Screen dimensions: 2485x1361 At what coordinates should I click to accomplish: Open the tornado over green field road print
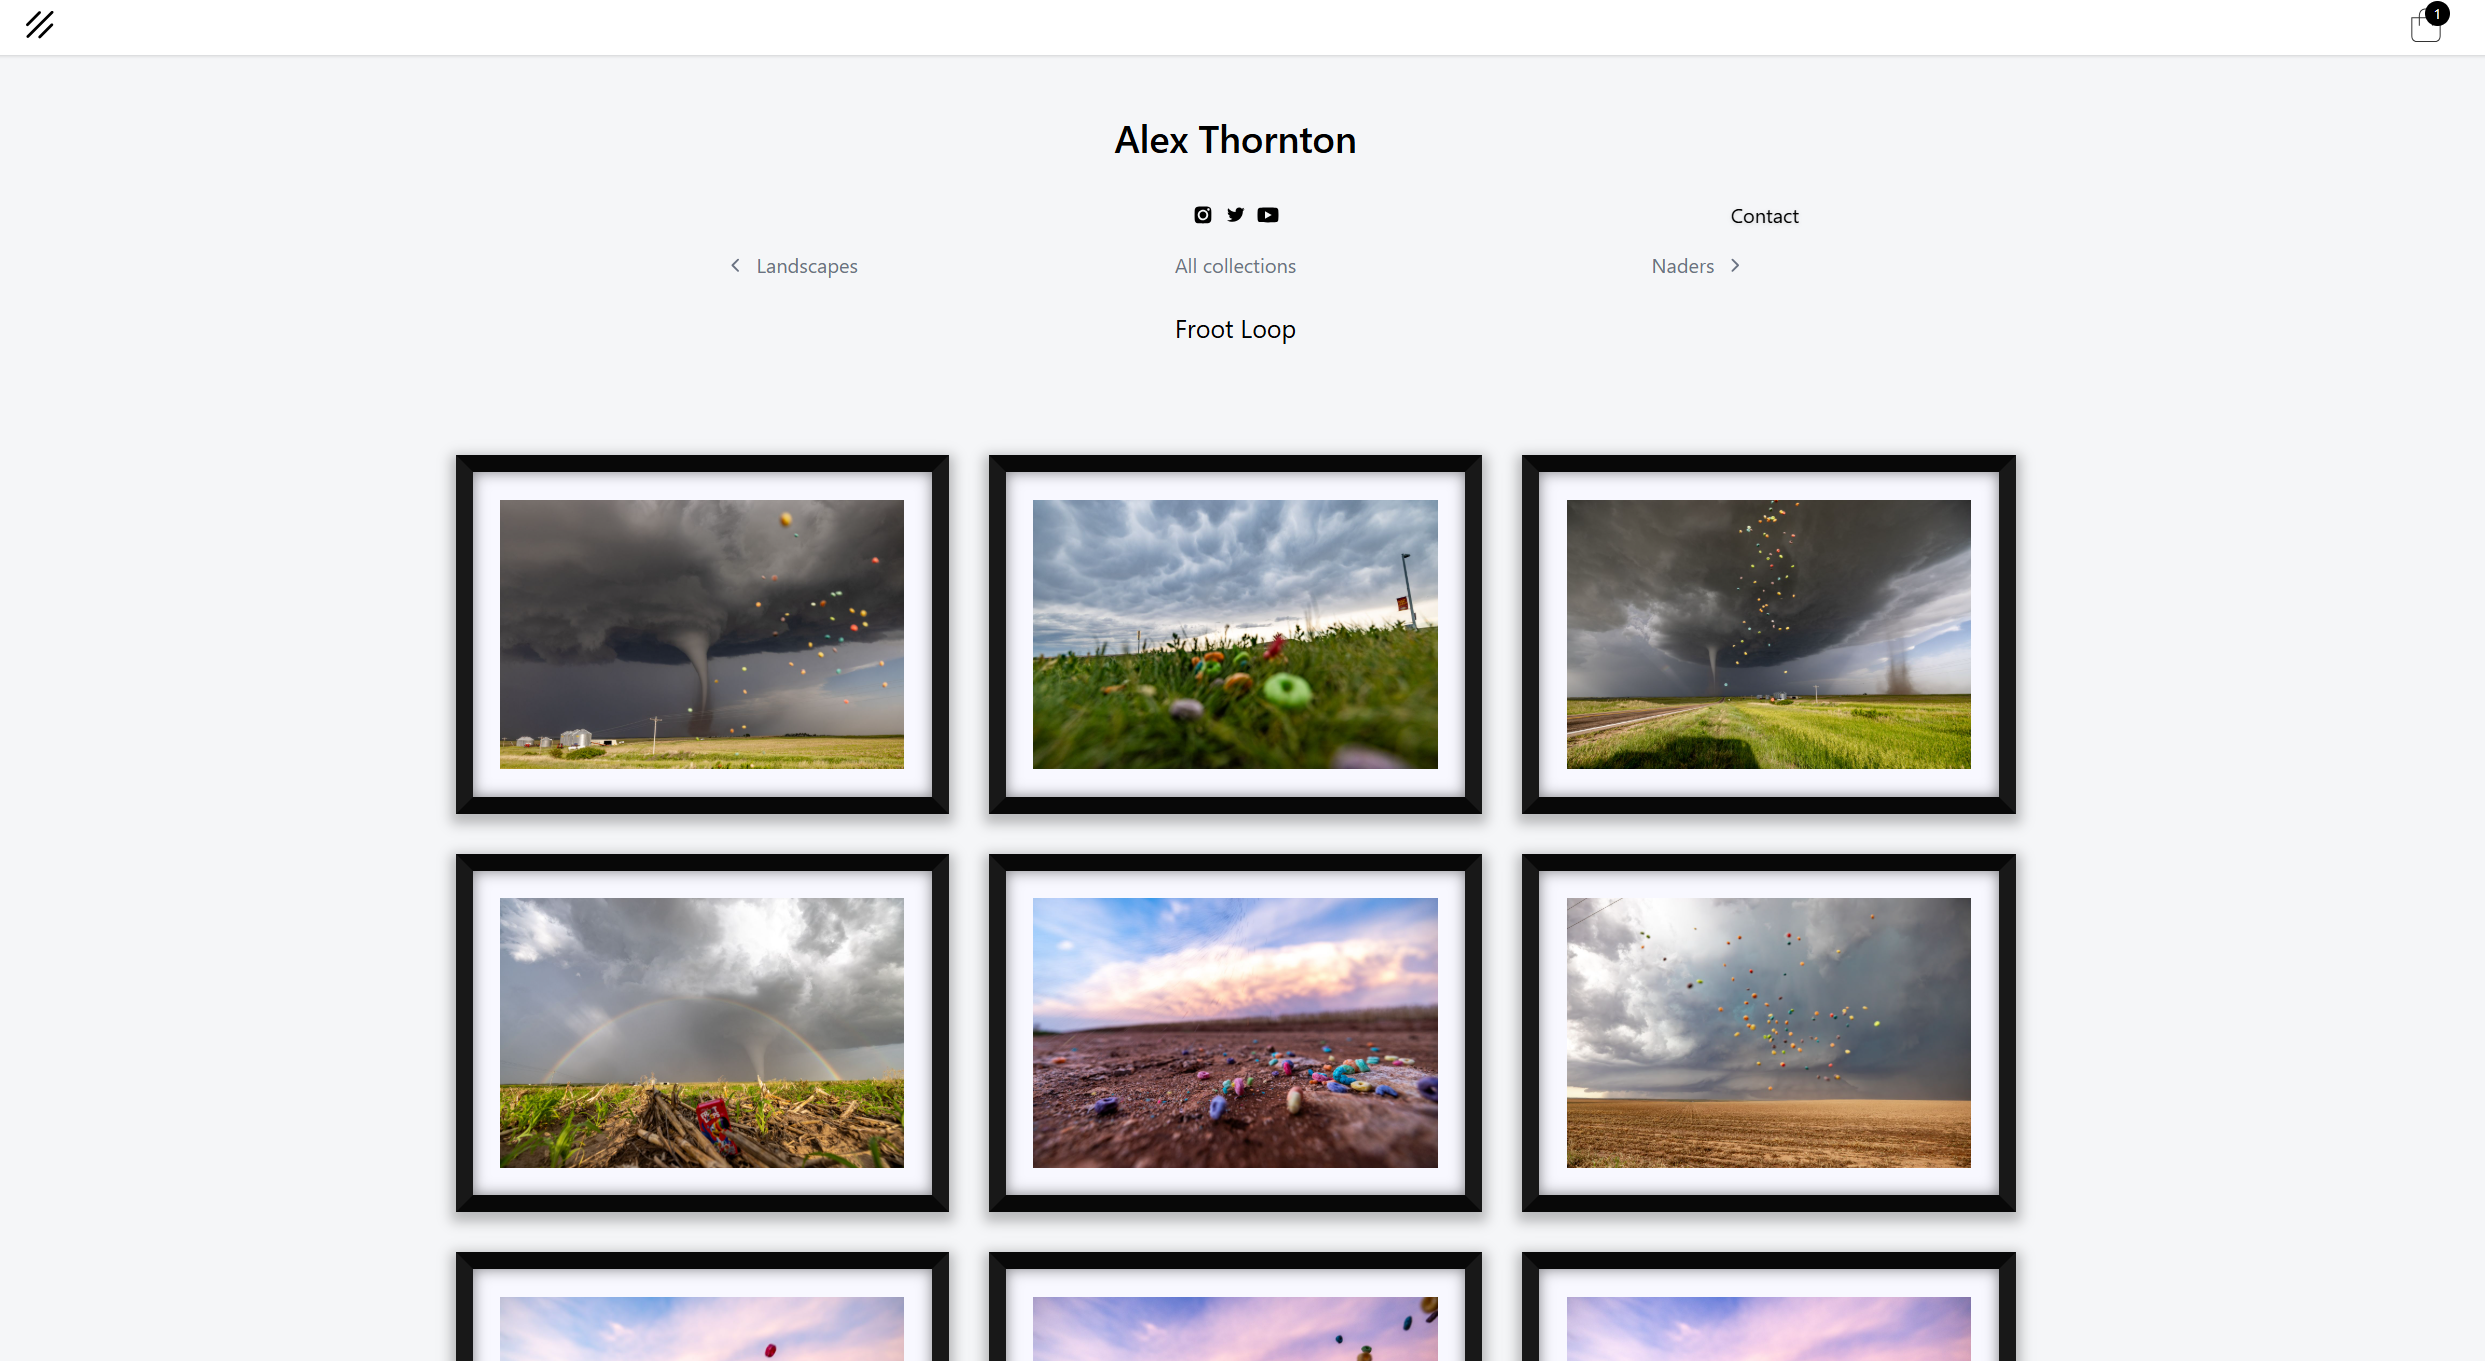[x=1768, y=634]
